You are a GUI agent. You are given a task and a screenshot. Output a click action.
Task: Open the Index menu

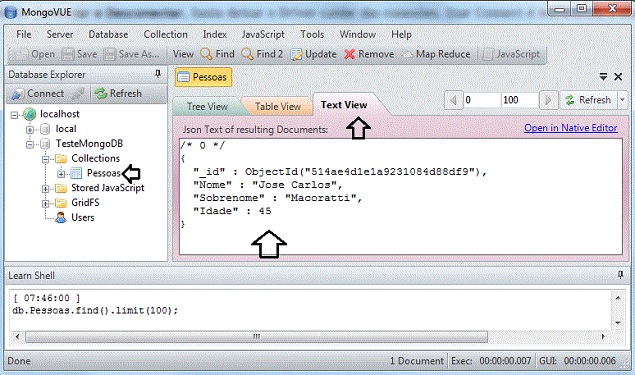pyautogui.click(x=215, y=34)
